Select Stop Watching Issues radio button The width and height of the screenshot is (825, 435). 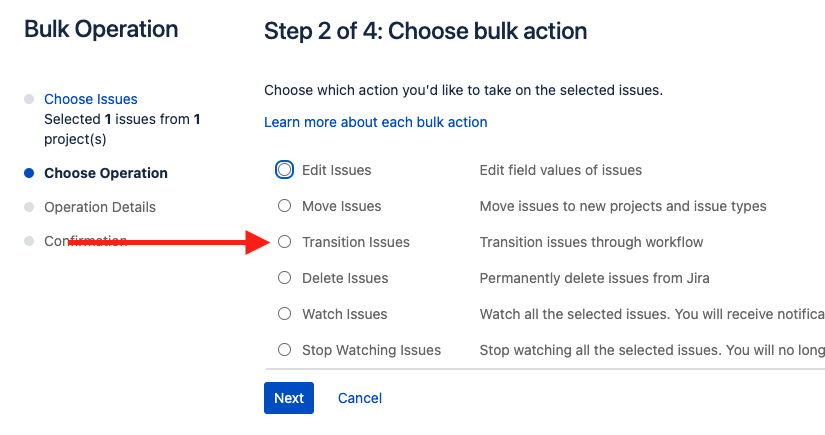coord(284,350)
